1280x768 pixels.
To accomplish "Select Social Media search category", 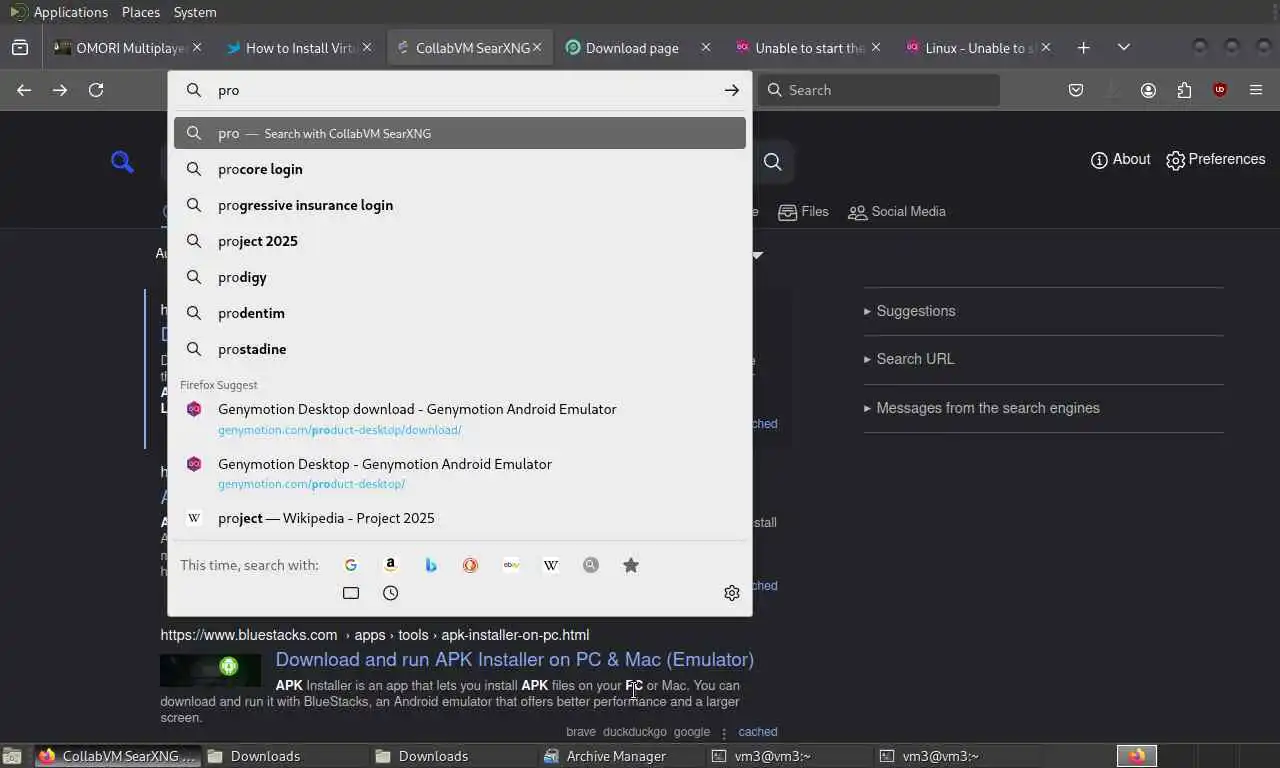I will [x=897, y=211].
